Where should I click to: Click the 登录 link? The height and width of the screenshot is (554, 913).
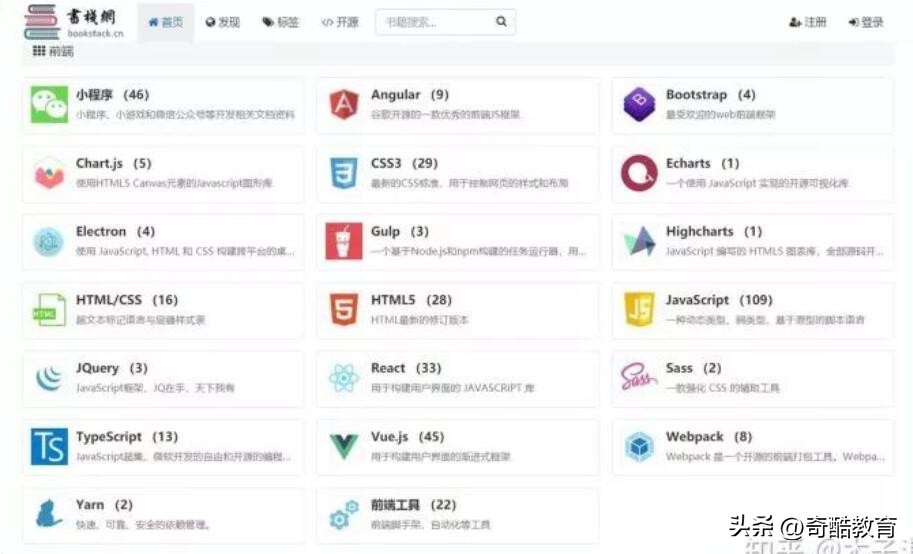866,22
